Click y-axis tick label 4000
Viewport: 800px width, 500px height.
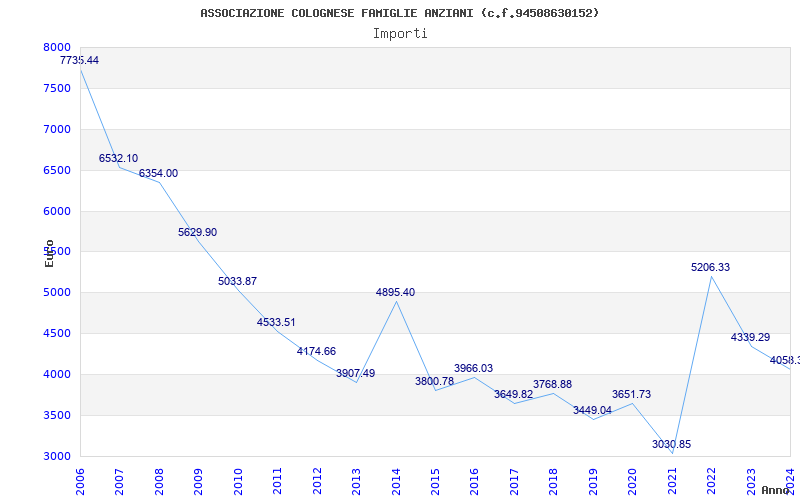pos(57,374)
